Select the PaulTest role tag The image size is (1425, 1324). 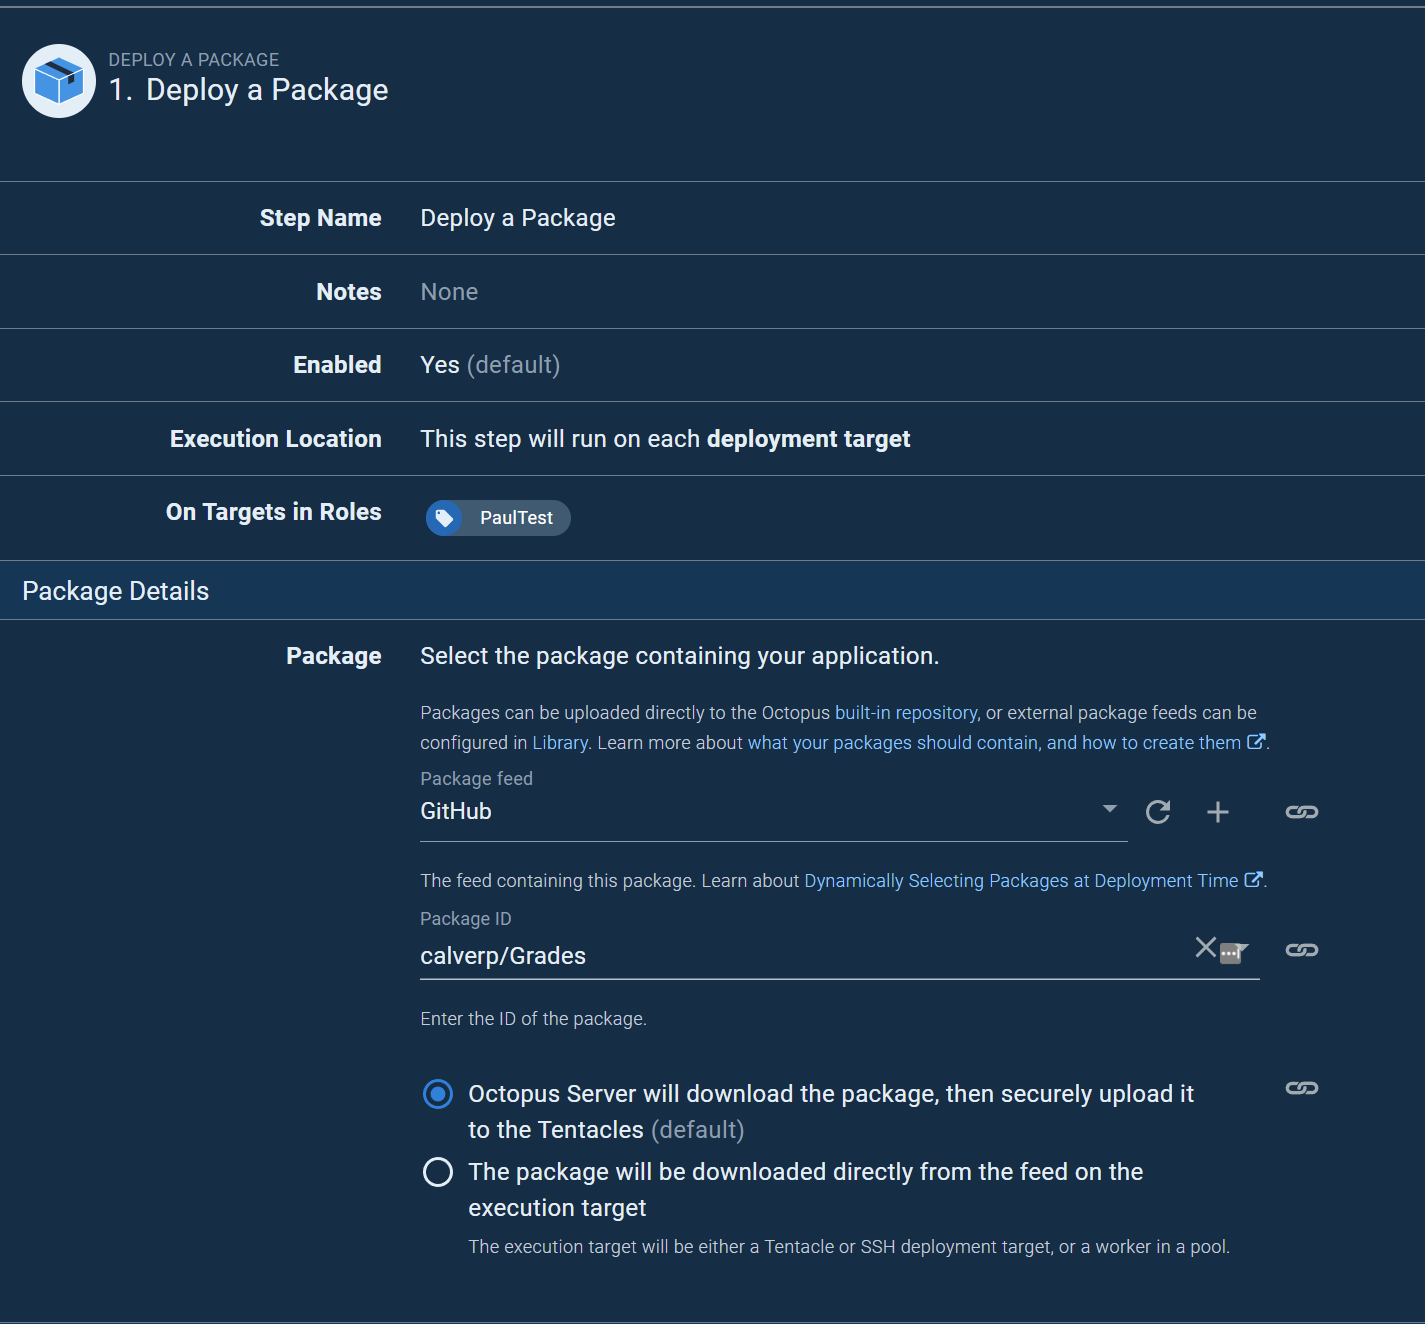click(497, 518)
